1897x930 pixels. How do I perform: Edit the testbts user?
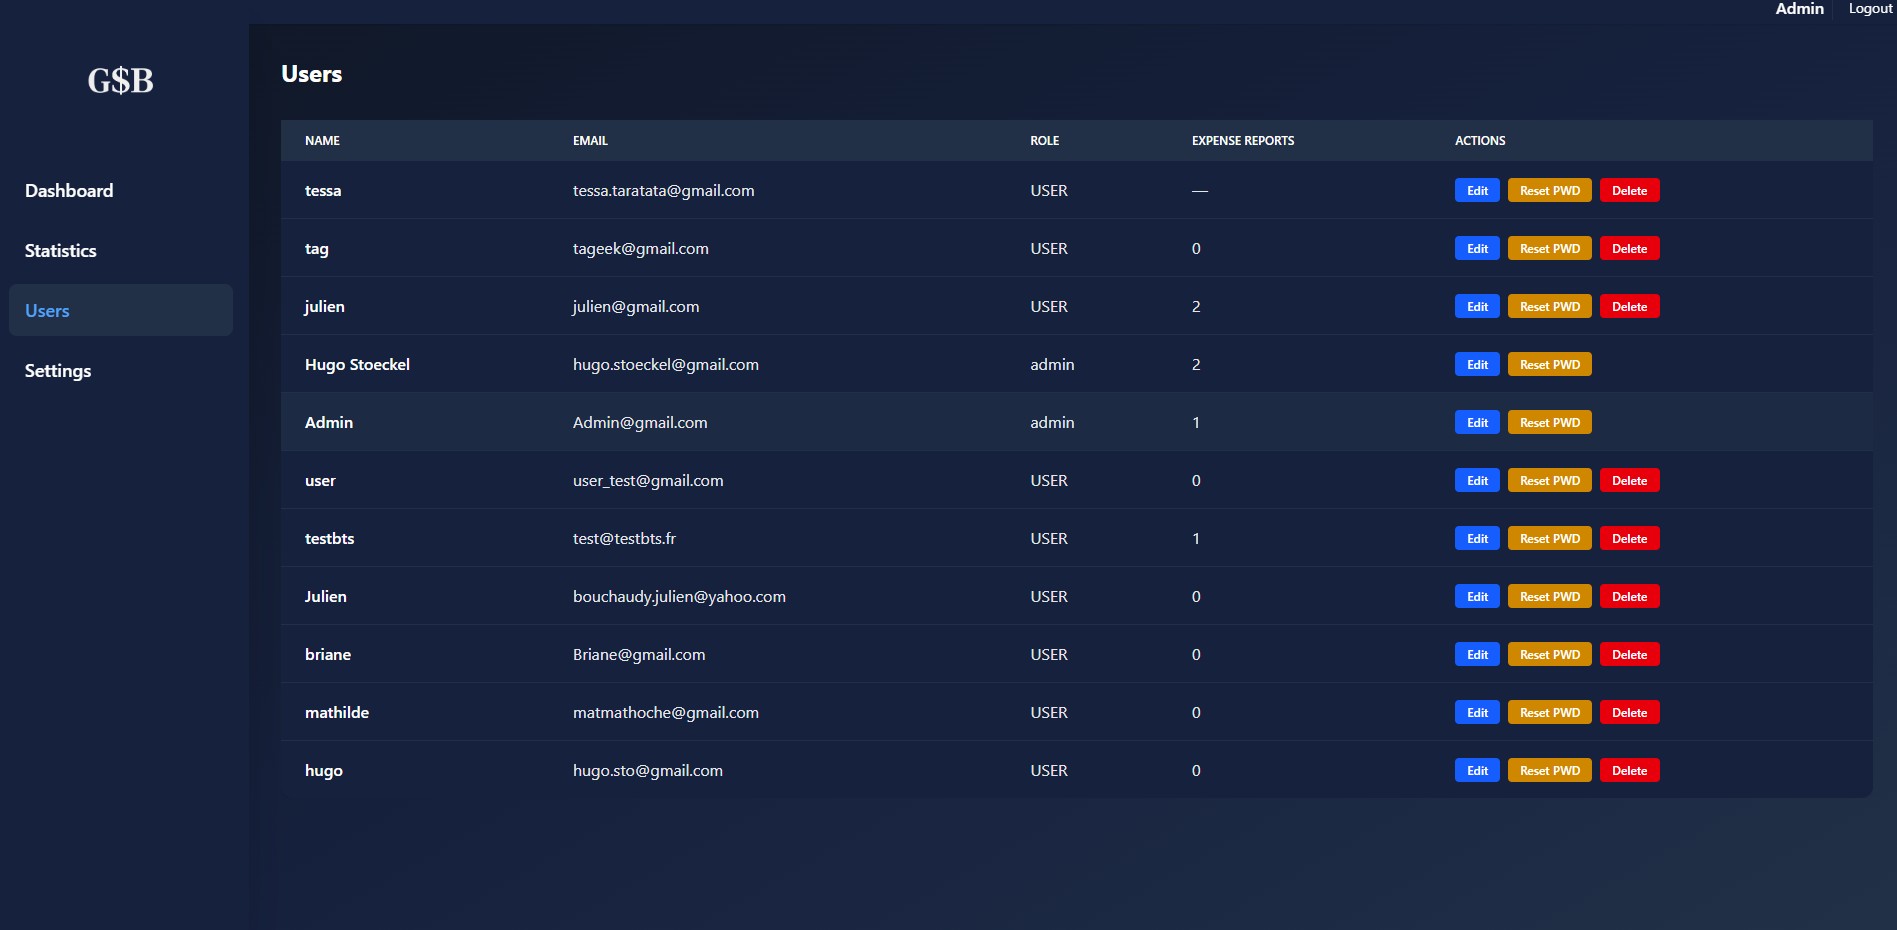point(1476,539)
